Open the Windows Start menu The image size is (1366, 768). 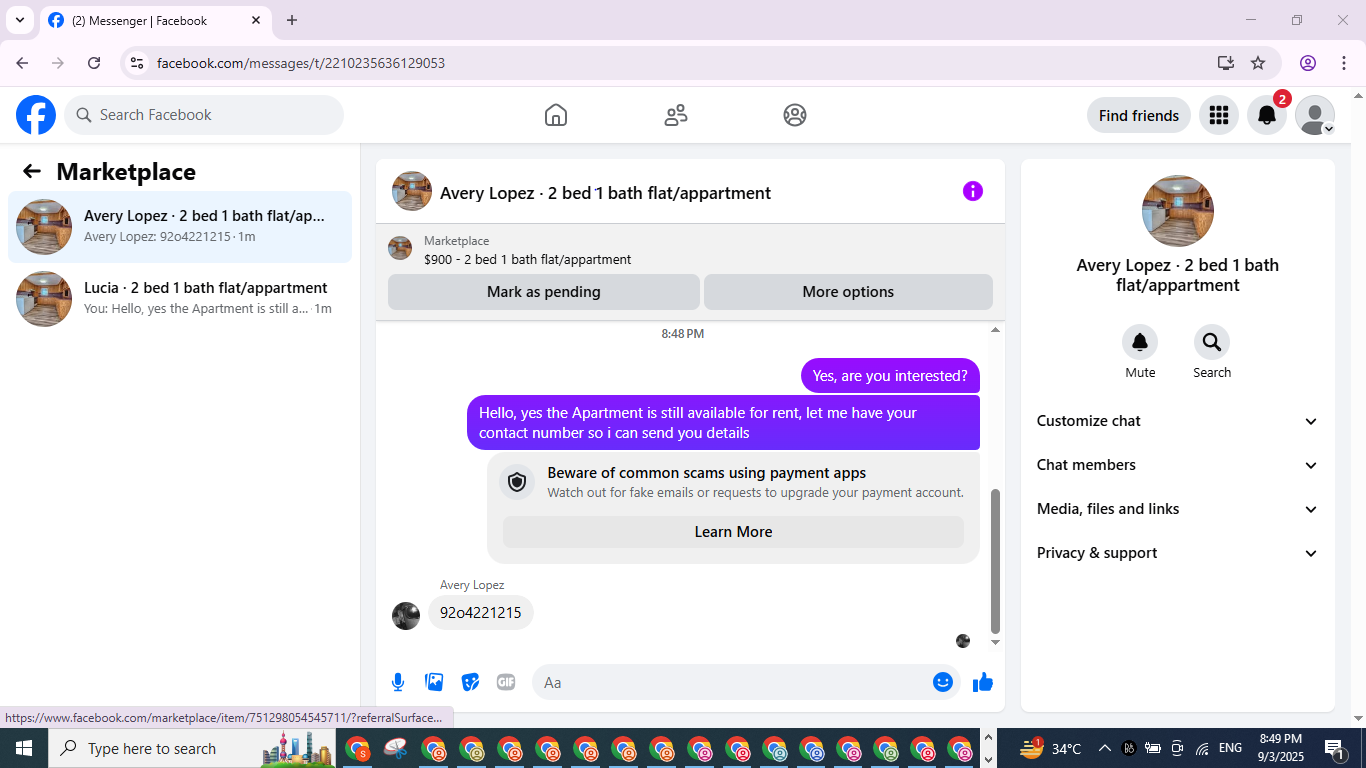pos(24,748)
